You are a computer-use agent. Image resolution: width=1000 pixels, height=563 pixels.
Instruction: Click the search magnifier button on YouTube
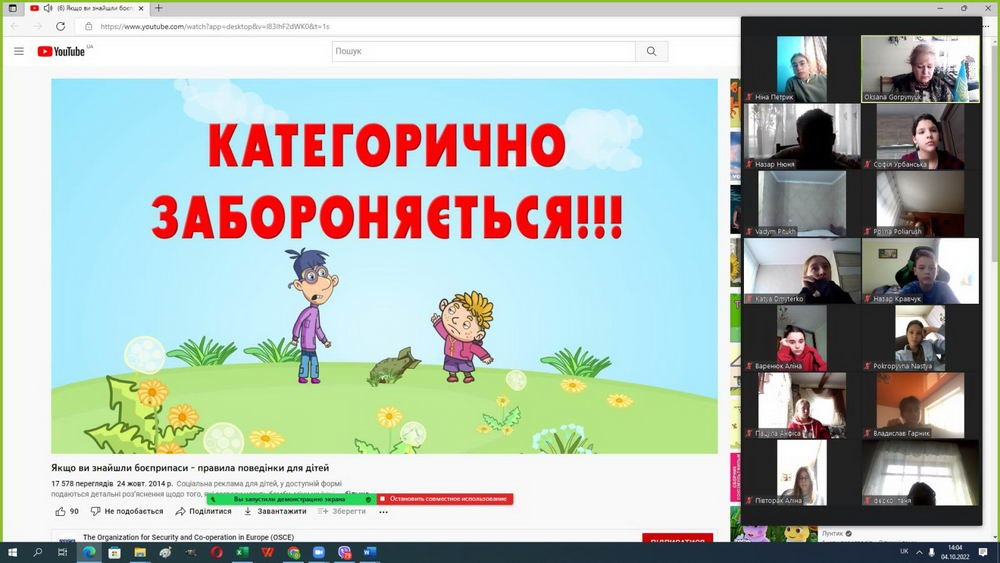coord(652,51)
